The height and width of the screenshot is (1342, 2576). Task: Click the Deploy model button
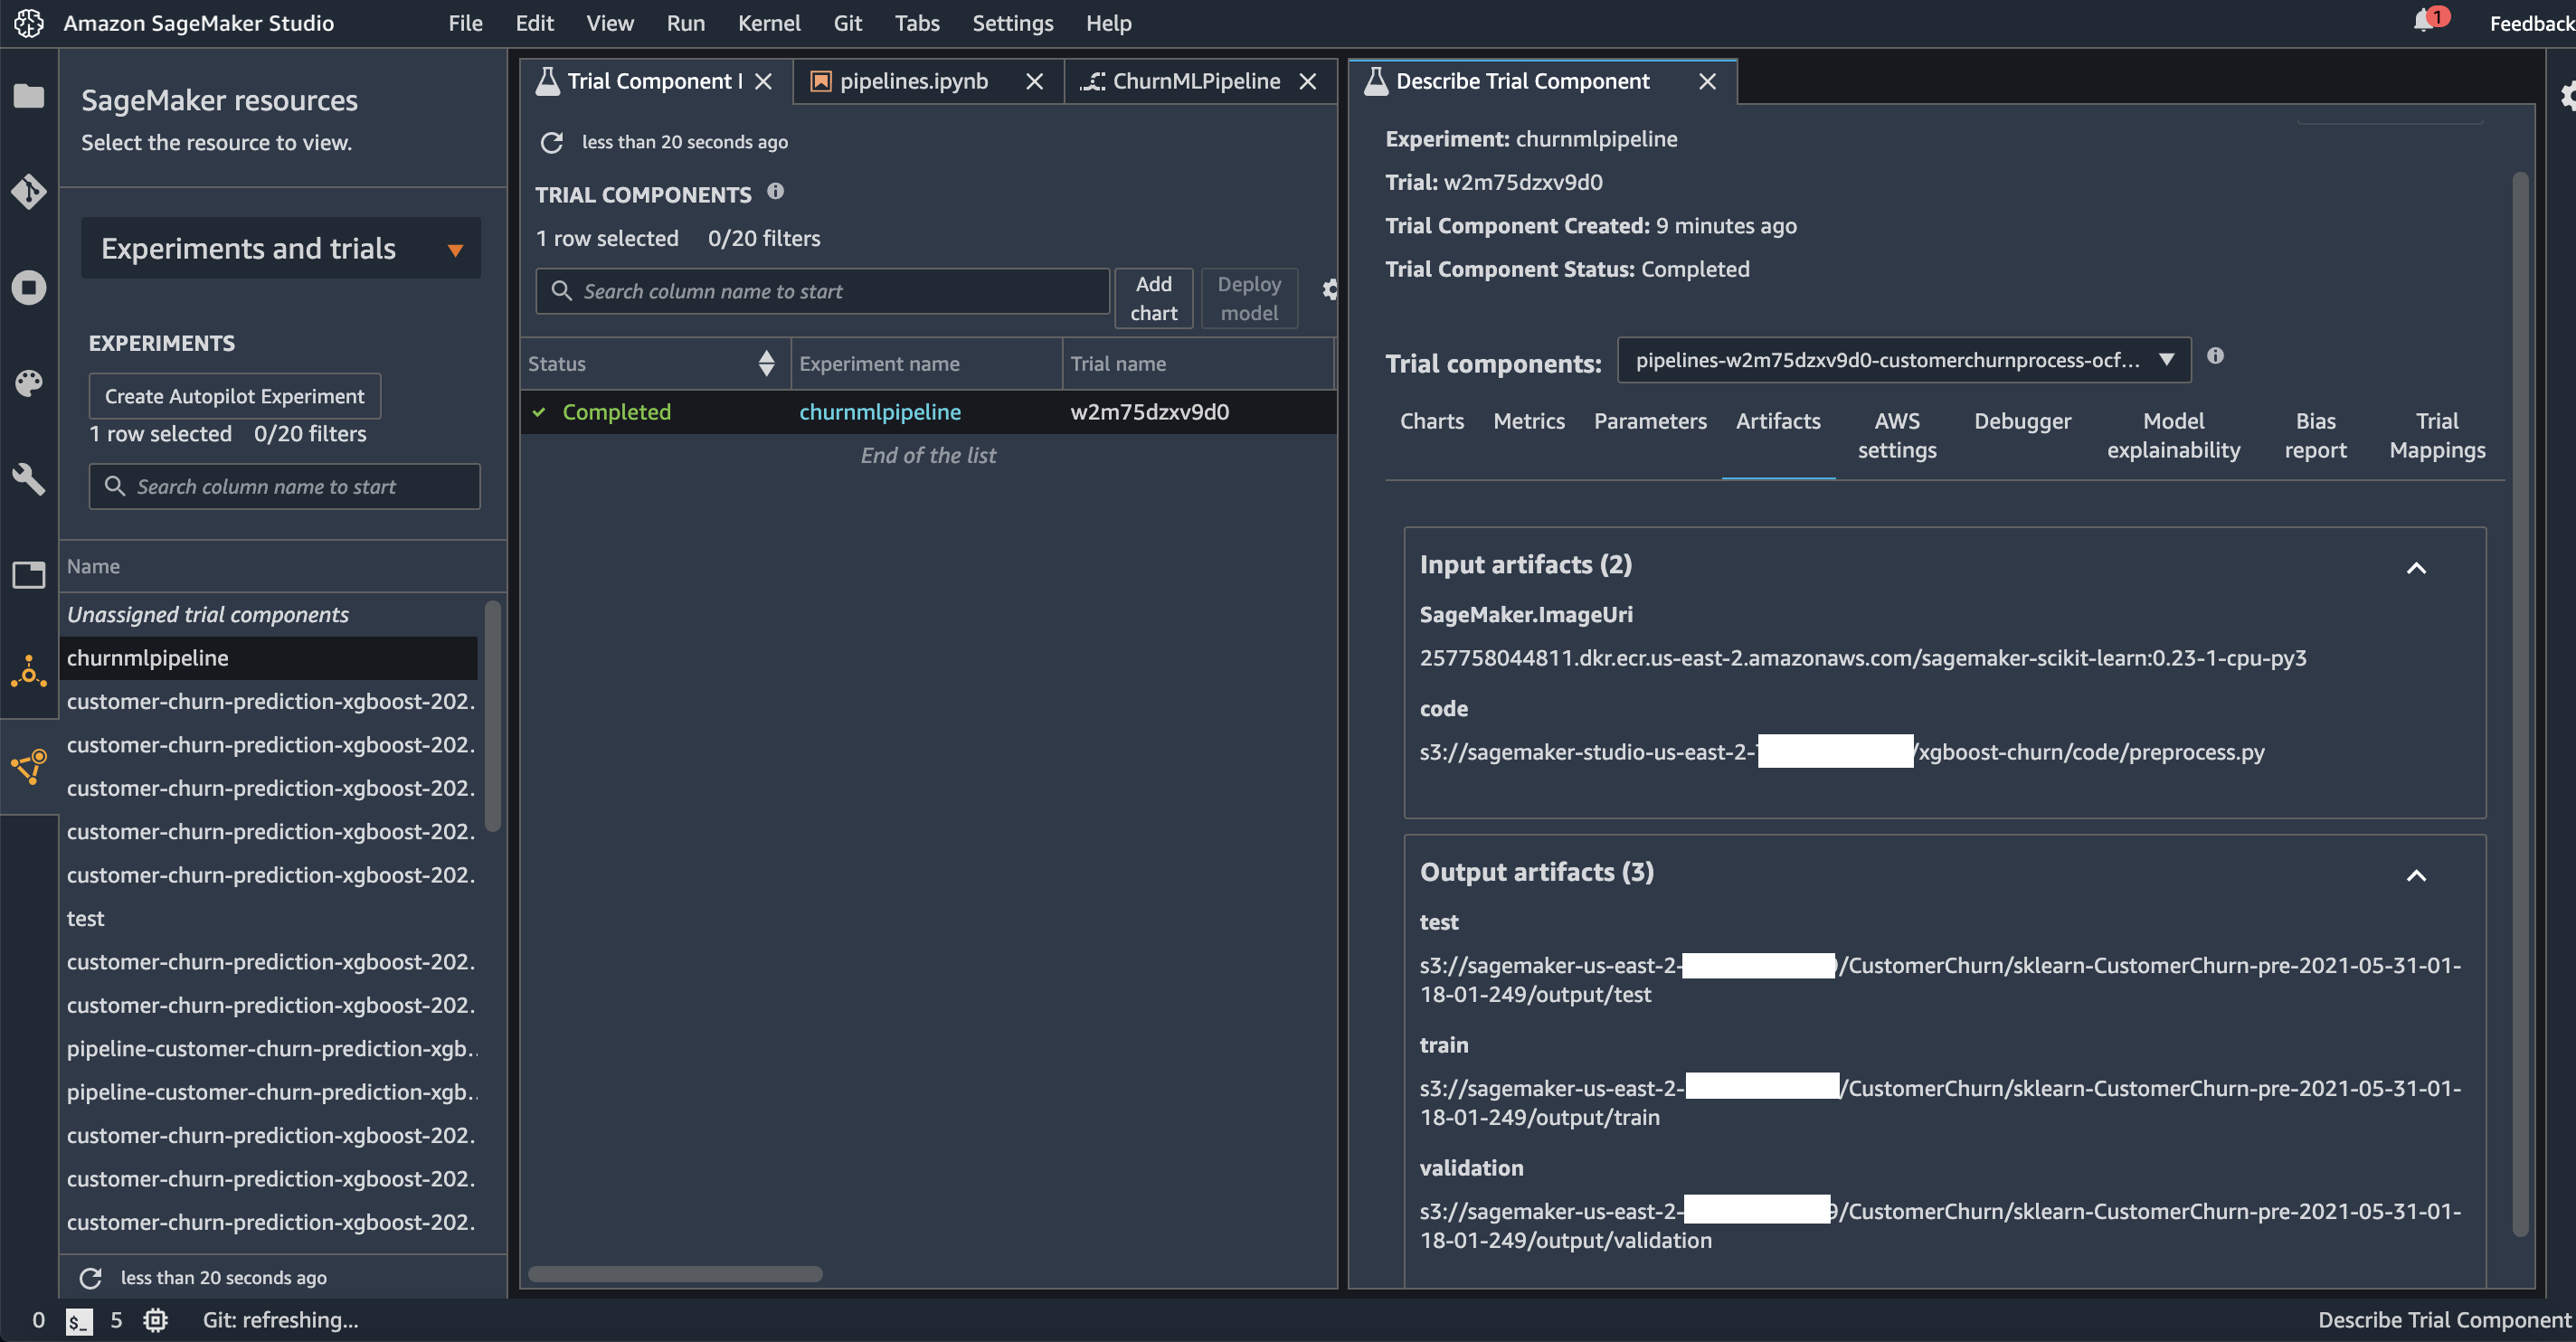(1248, 298)
